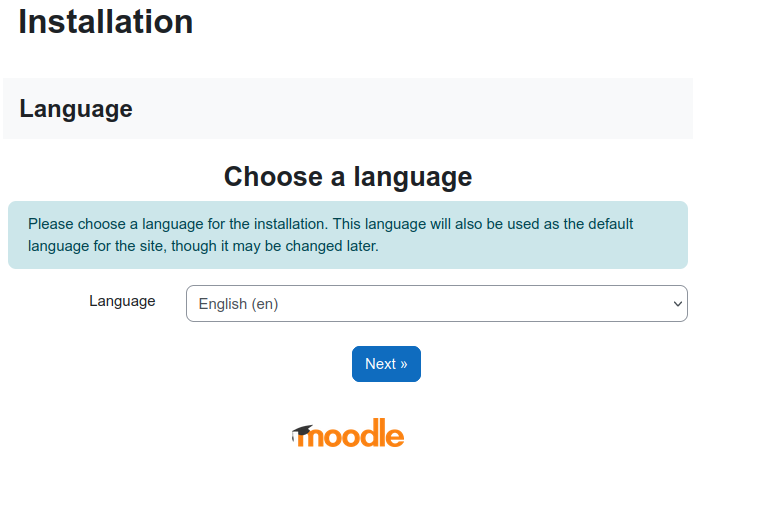The height and width of the screenshot is (512, 758).
Task: Click the 'Choose a language' heading
Action: click(x=348, y=177)
